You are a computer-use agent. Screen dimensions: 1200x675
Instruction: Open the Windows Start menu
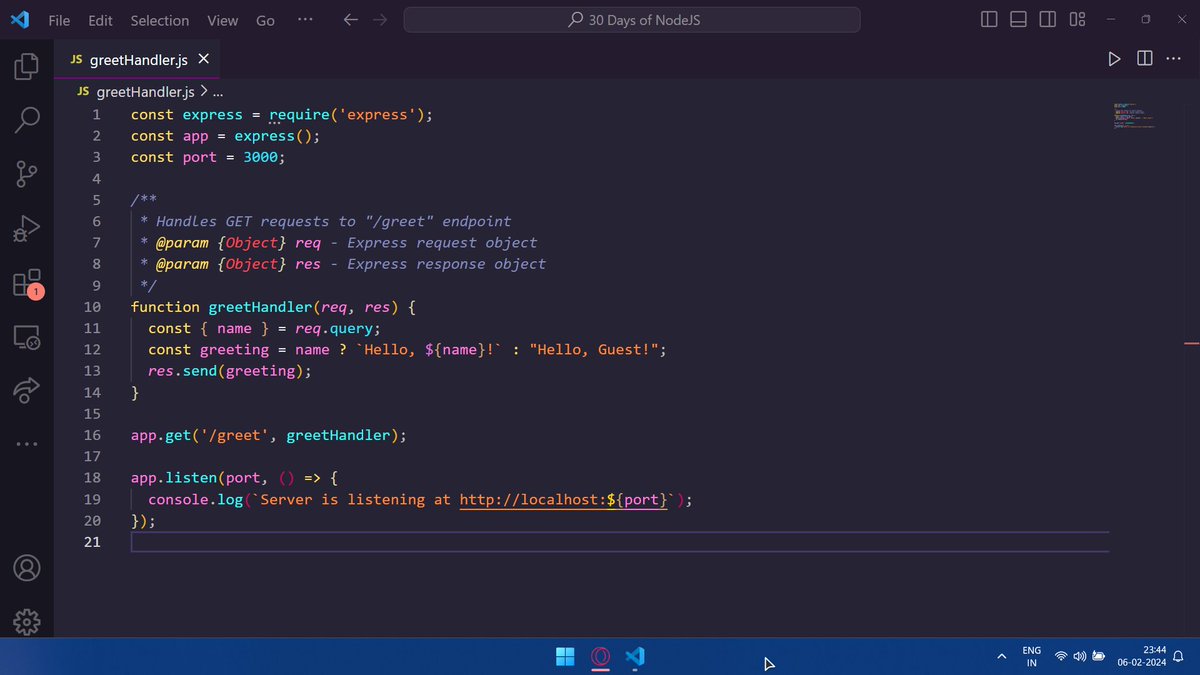565,657
